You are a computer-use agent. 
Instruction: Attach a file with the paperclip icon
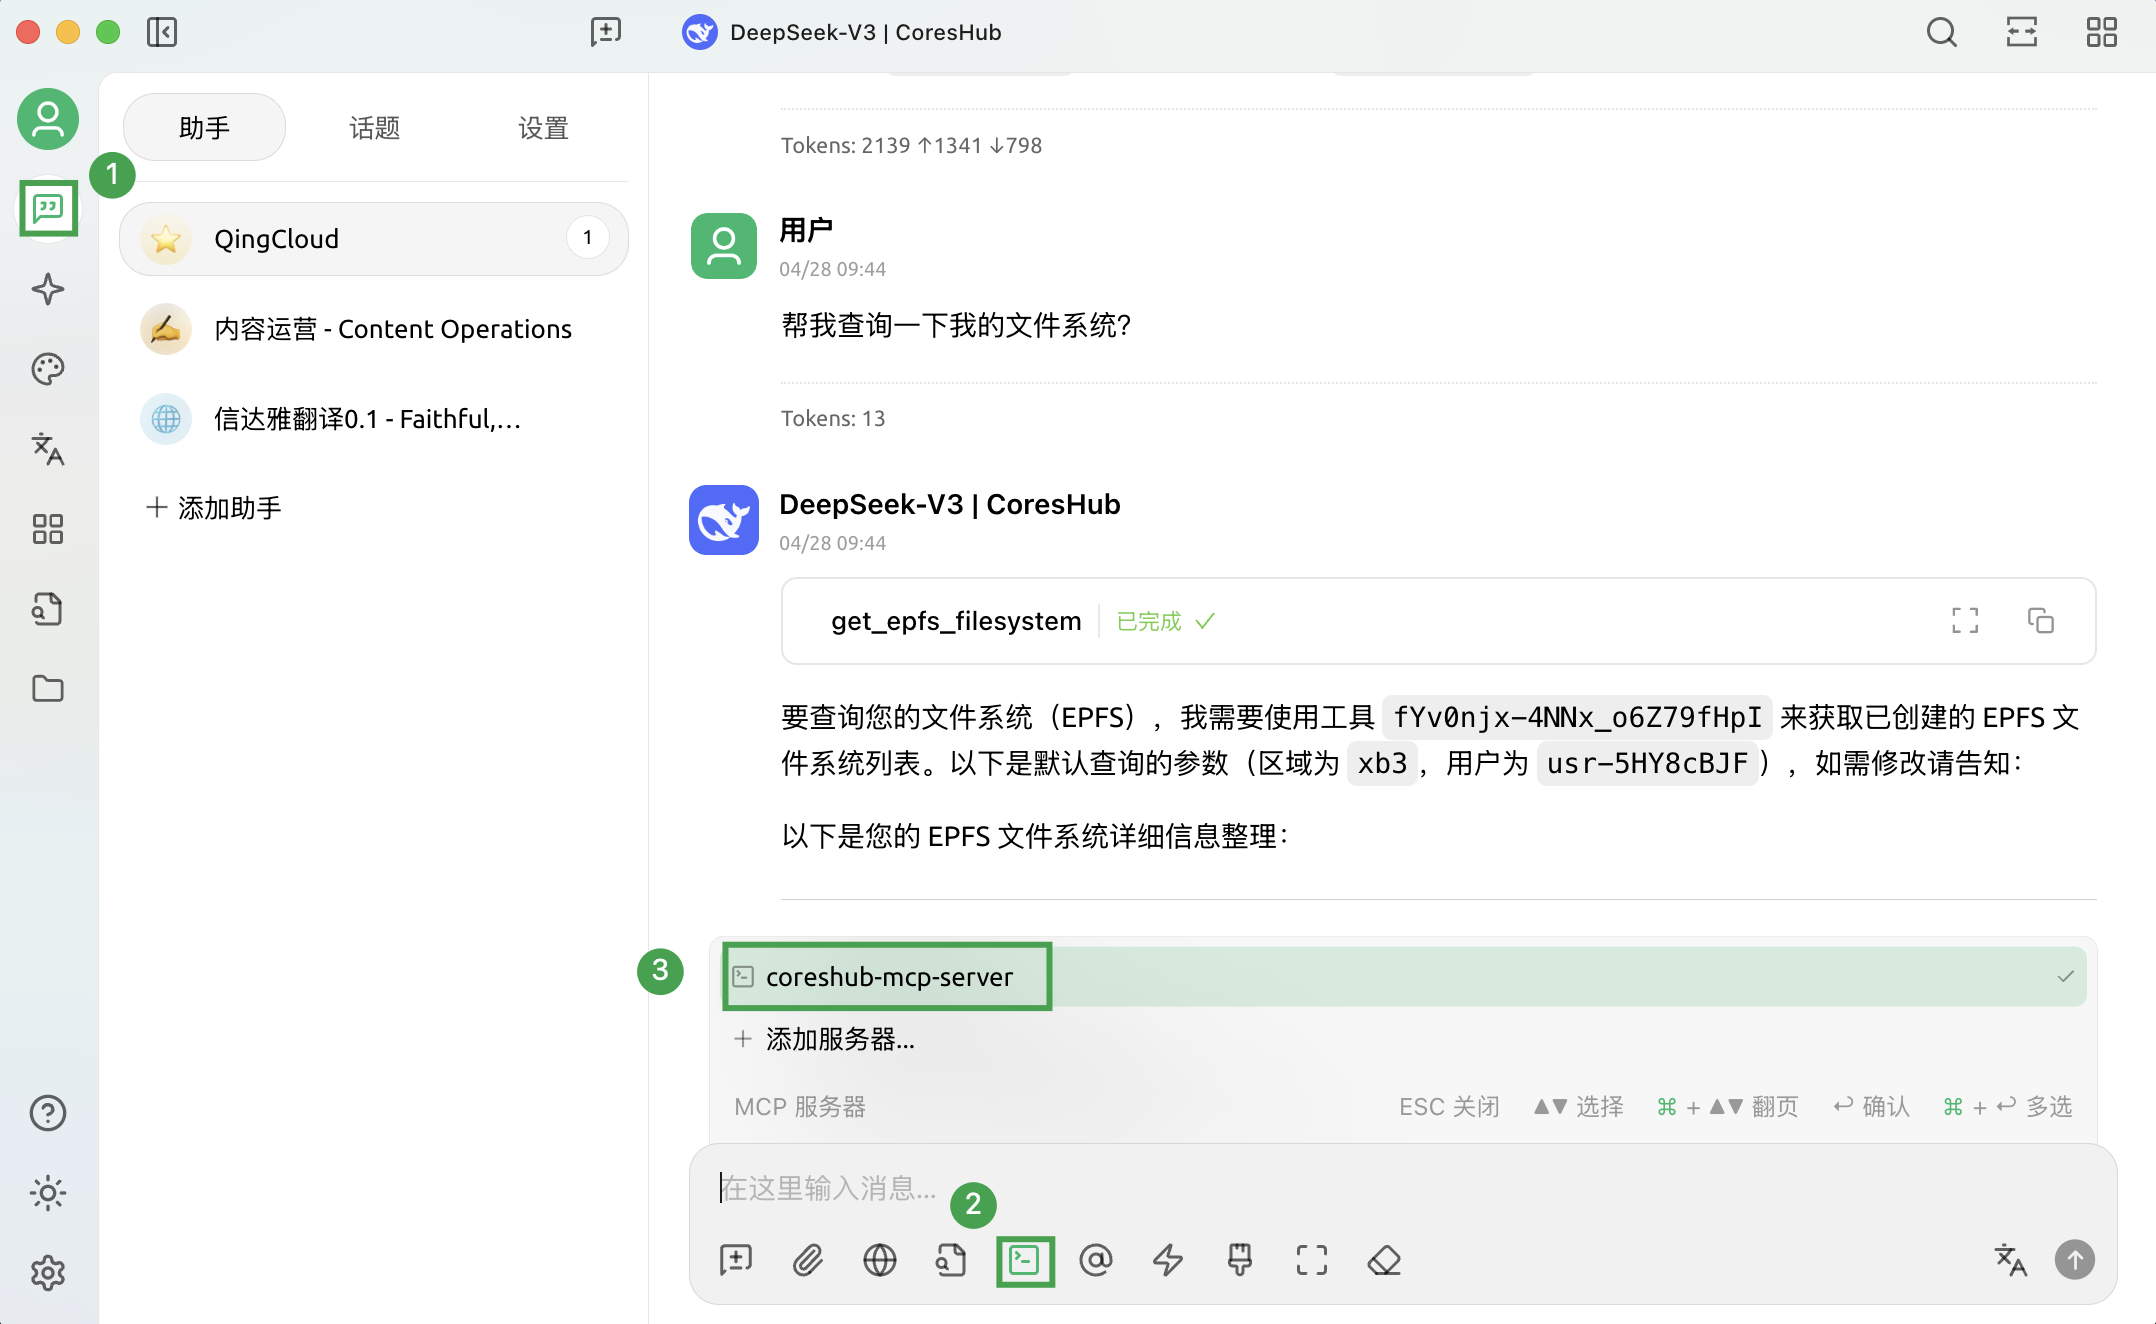(808, 1260)
